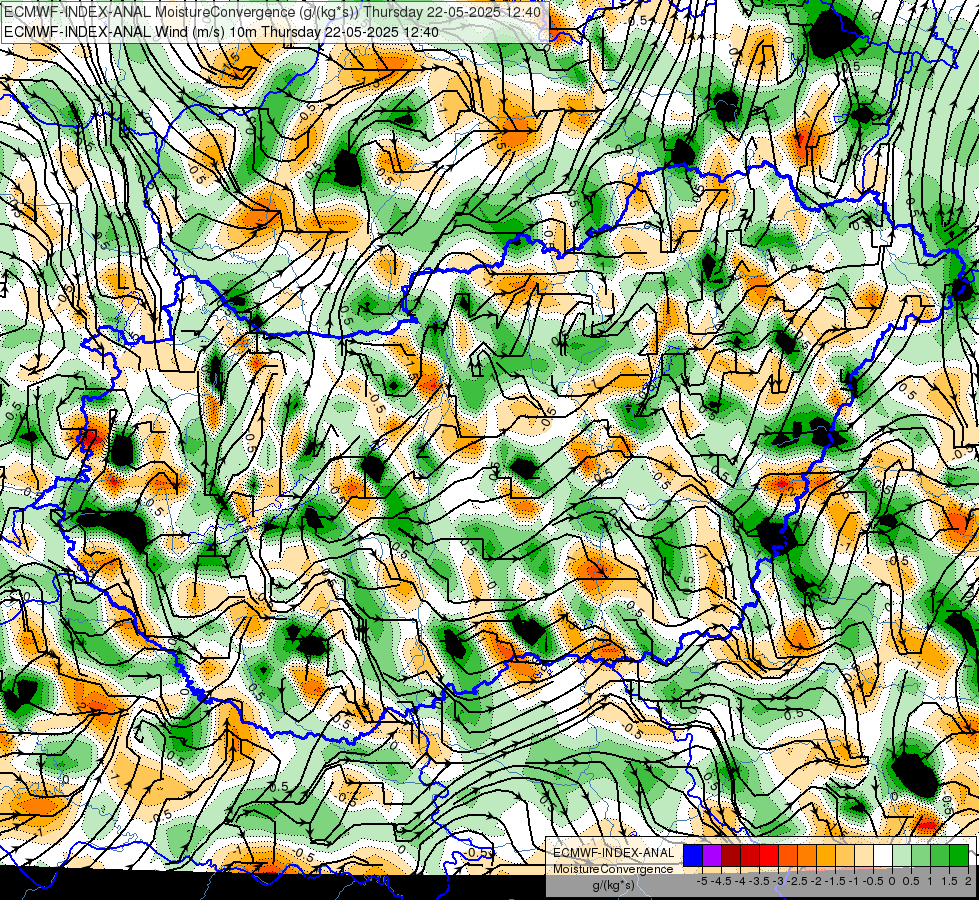Click the -2 tick label on the legend

(816, 881)
